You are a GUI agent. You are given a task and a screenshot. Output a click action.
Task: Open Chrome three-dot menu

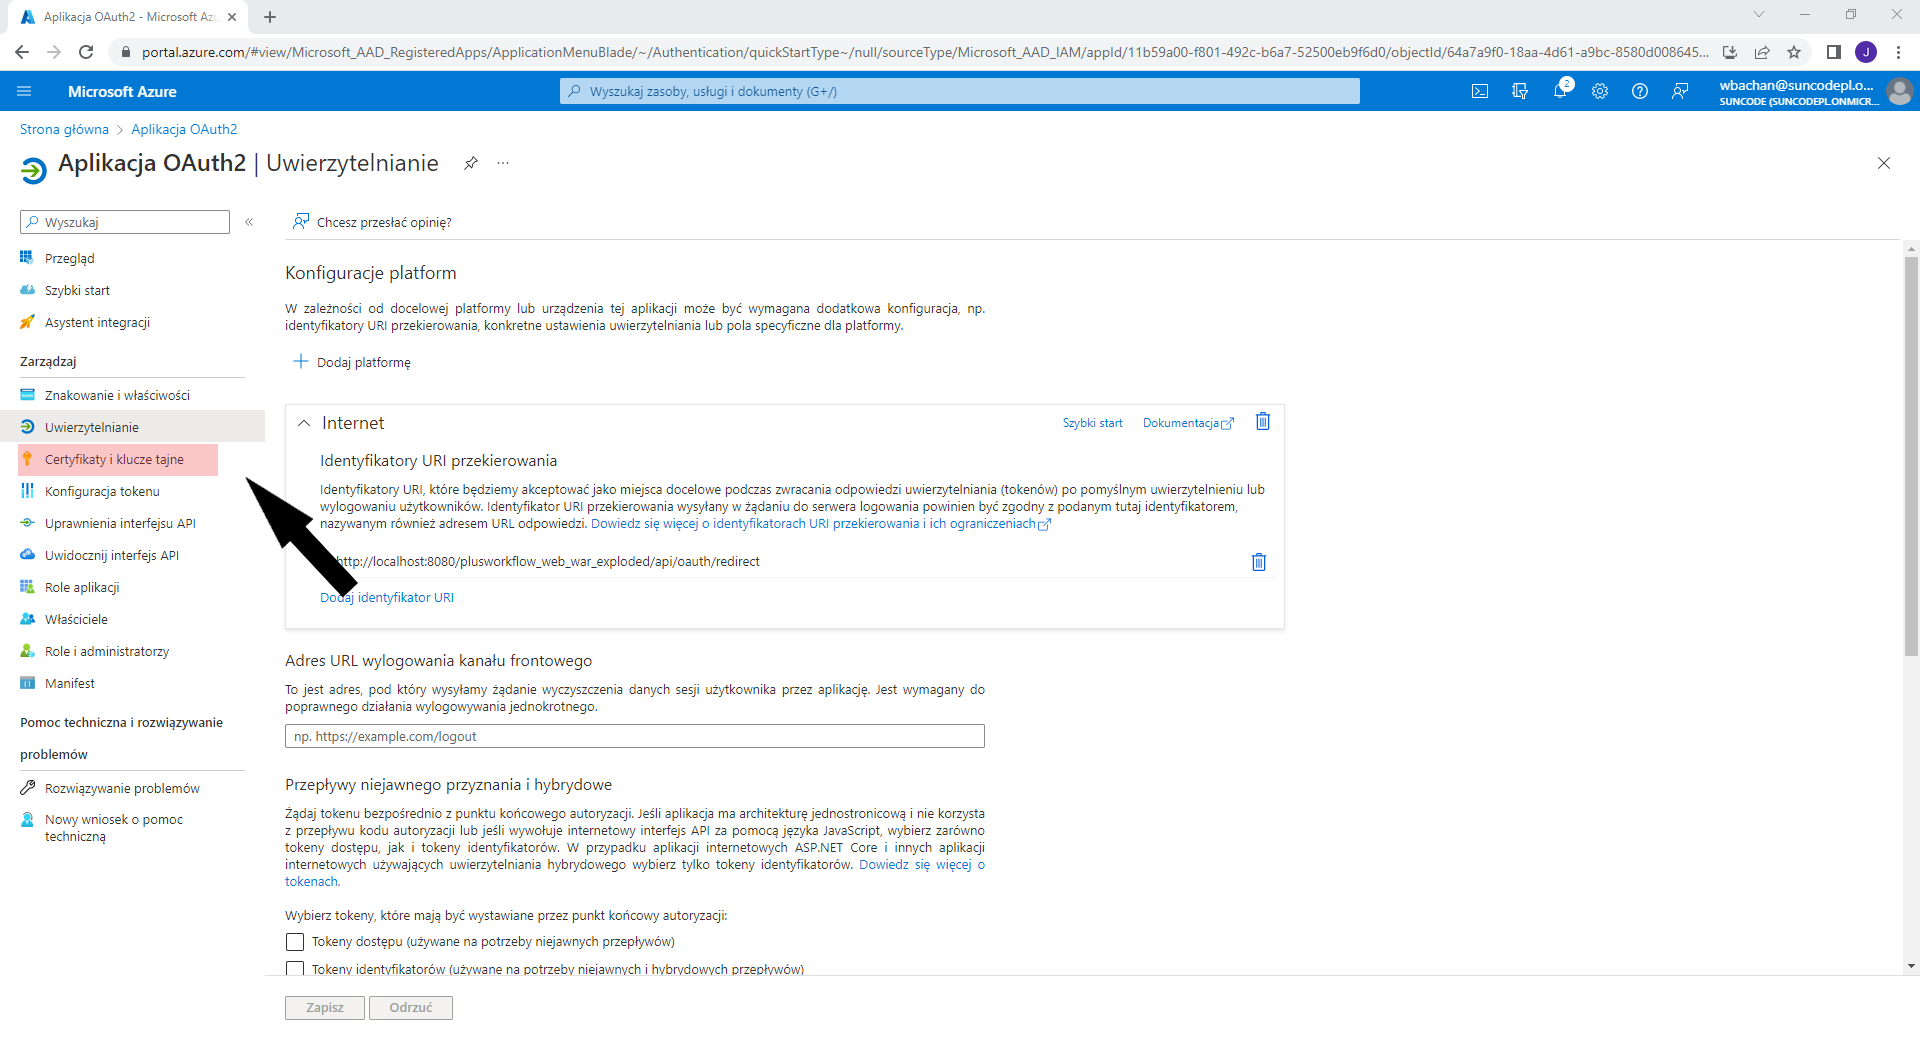(1898, 52)
